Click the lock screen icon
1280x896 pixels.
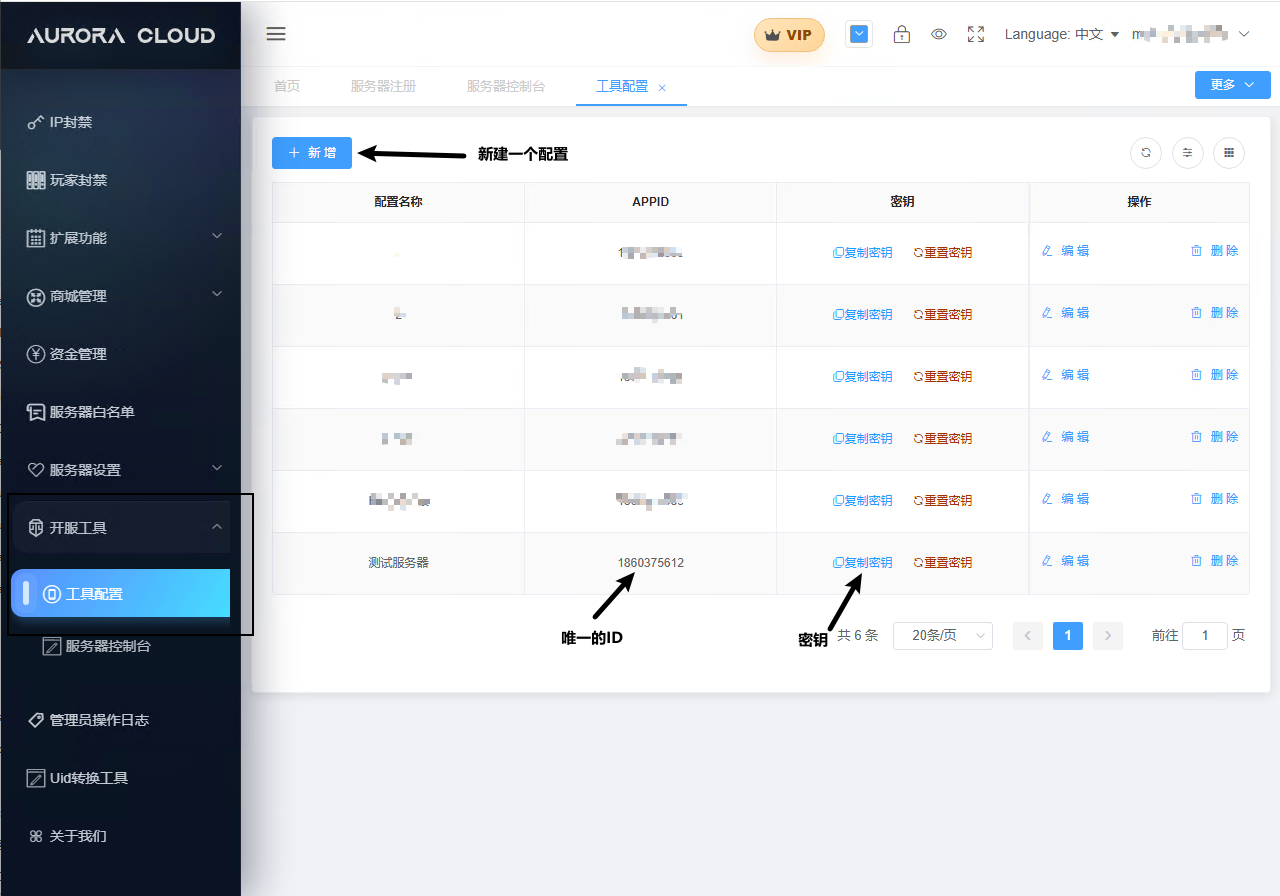(902, 34)
